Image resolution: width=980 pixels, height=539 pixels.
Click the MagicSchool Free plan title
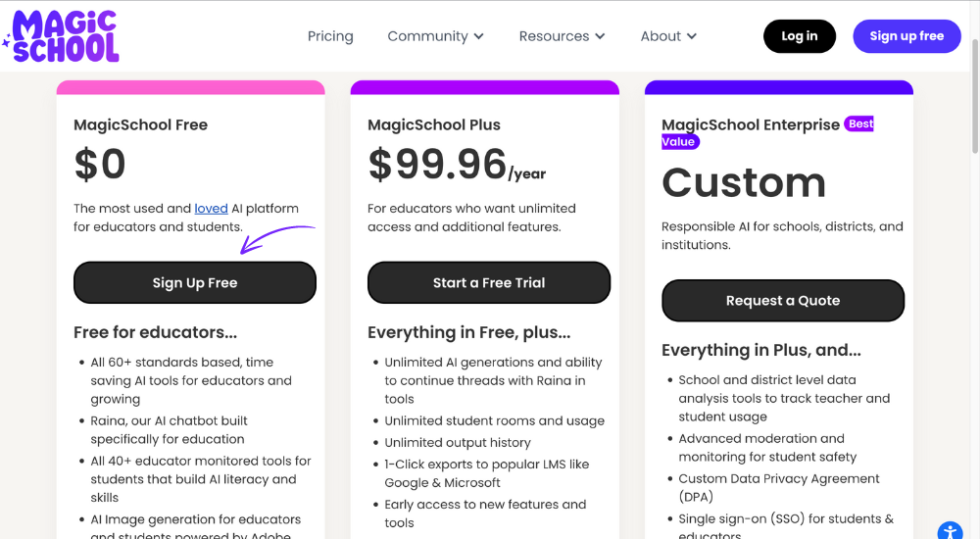tap(141, 125)
